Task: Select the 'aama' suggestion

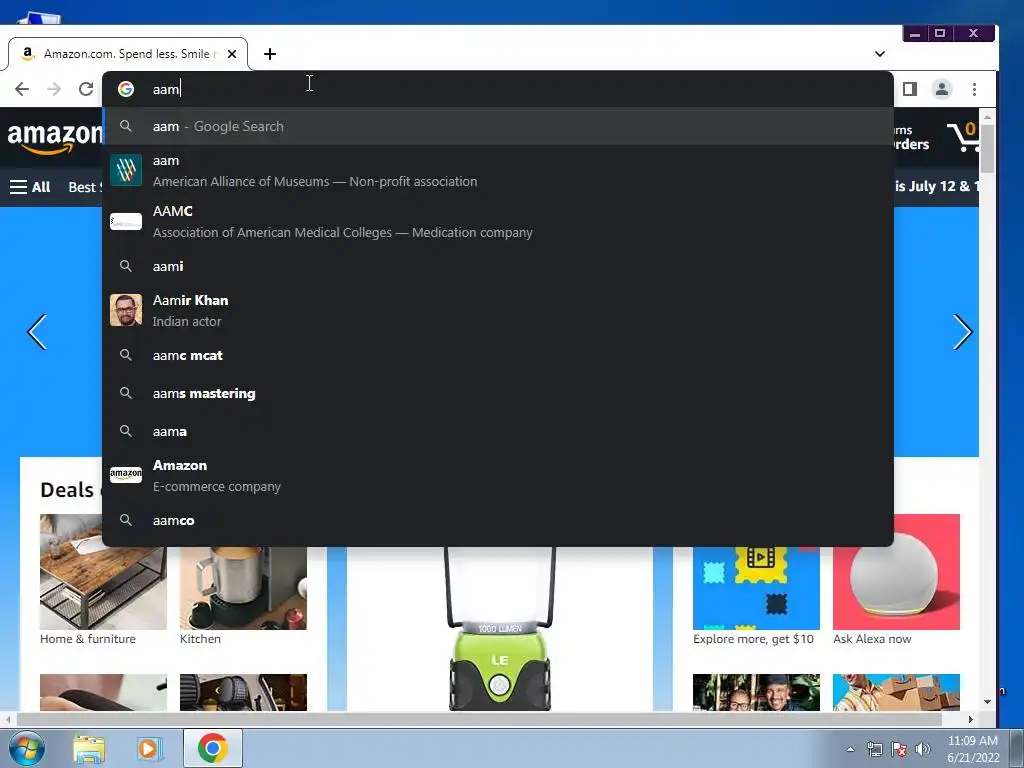Action: coord(498,431)
